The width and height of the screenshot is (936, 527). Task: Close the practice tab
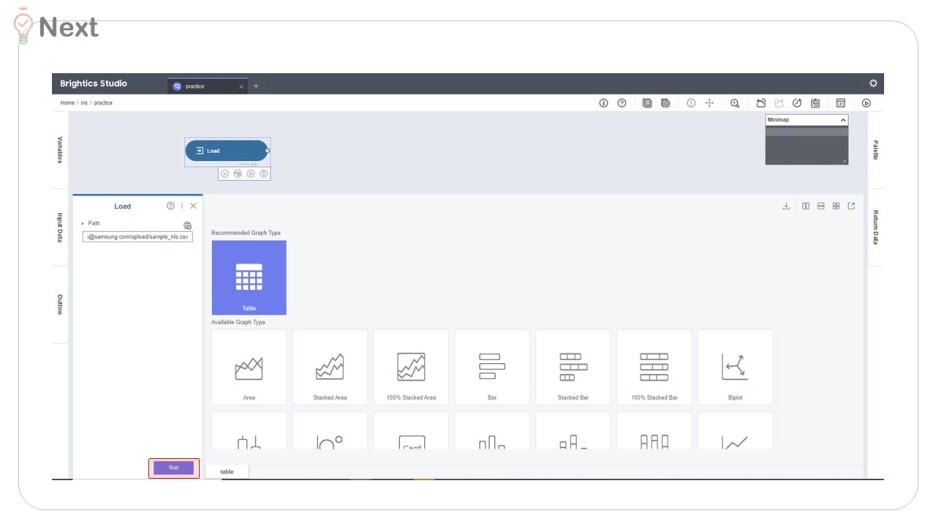pyautogui.click(x=241, y=87)
